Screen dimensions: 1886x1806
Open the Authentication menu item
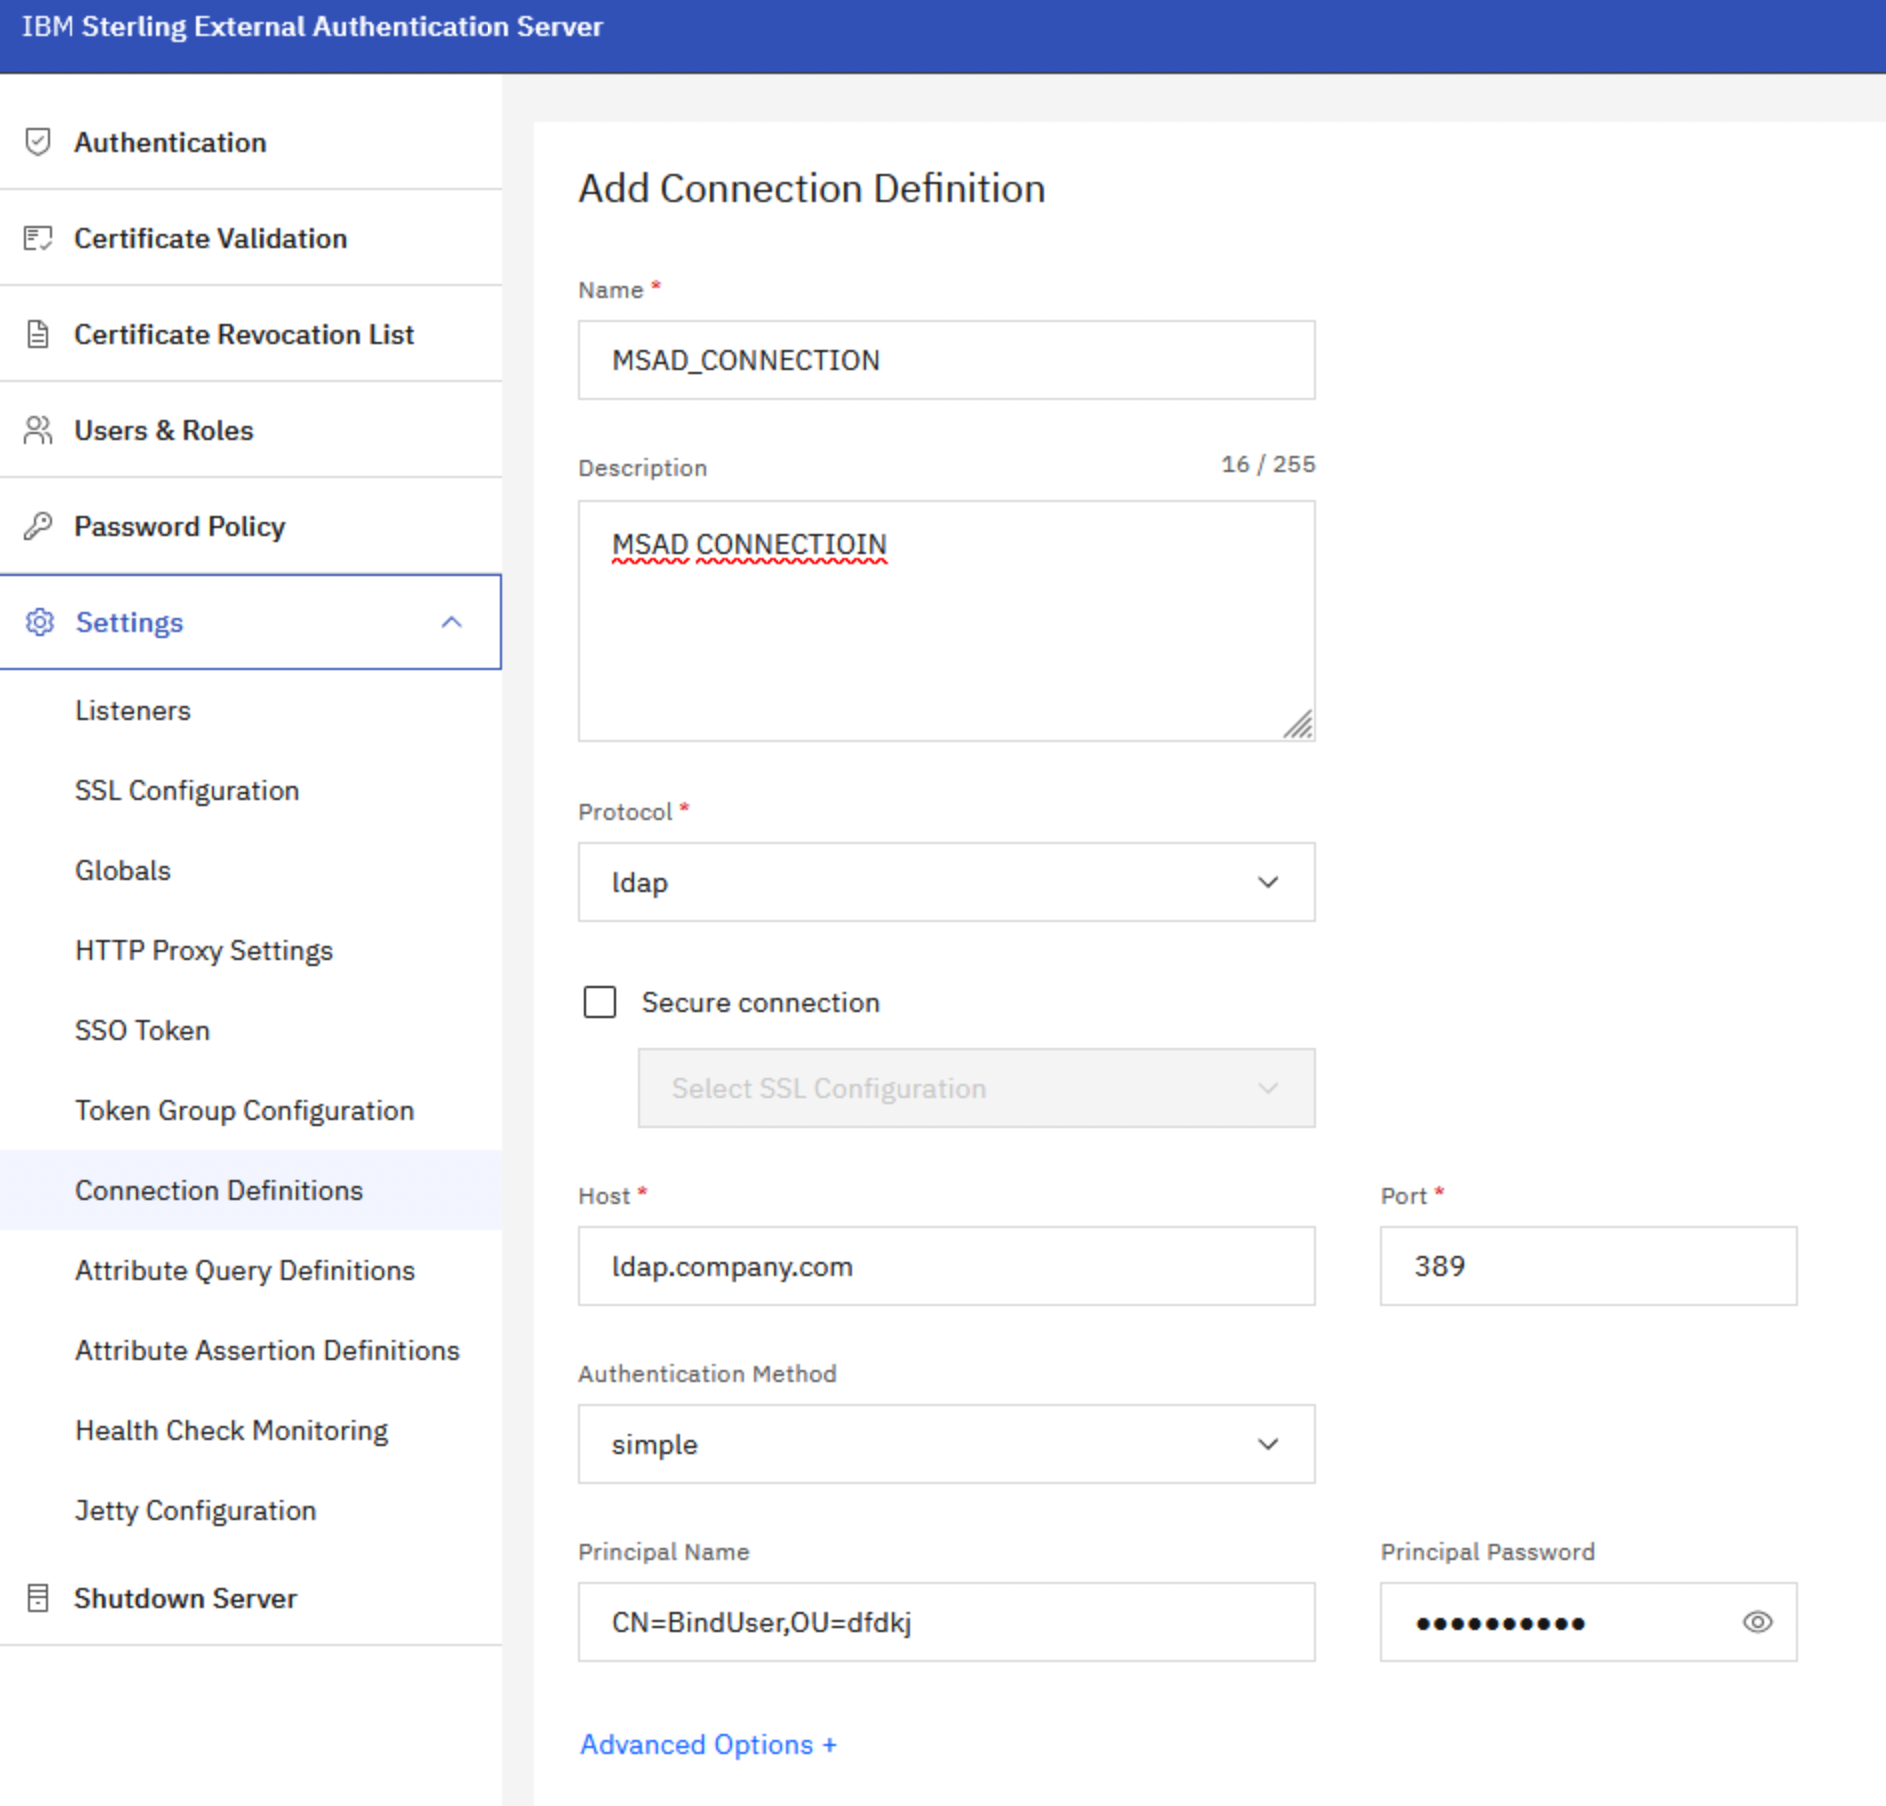pyautogui.click(x=251, y=142)
